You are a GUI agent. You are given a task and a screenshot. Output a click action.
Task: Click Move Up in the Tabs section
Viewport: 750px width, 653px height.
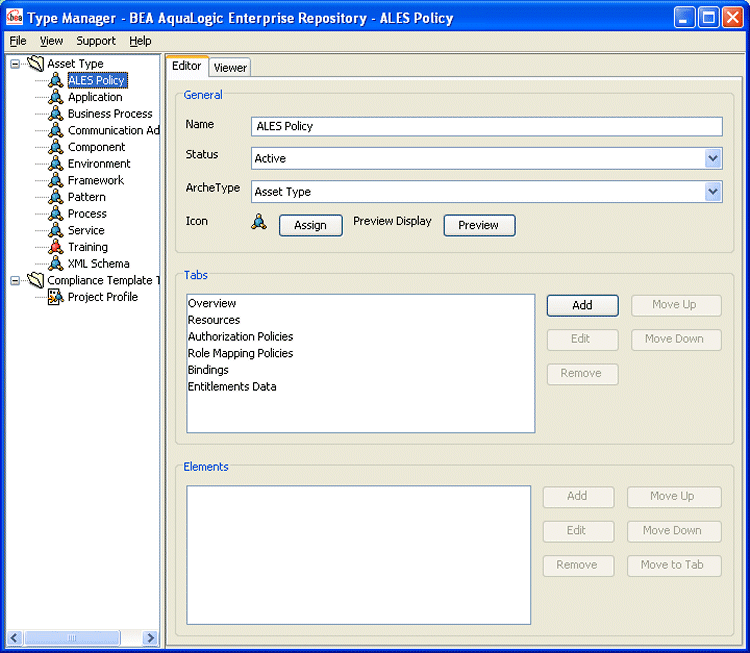point(675,305)
